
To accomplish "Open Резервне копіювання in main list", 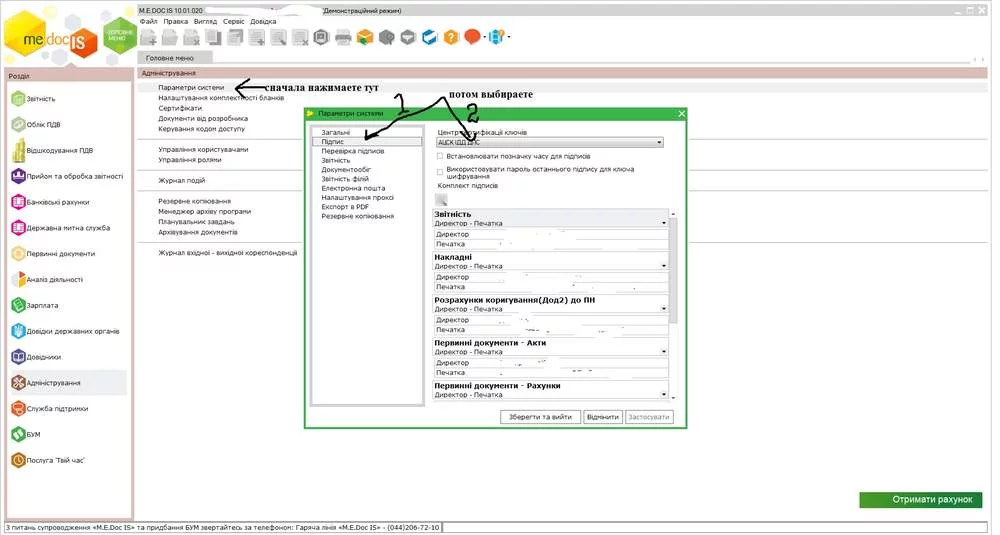I will [195, 201].
